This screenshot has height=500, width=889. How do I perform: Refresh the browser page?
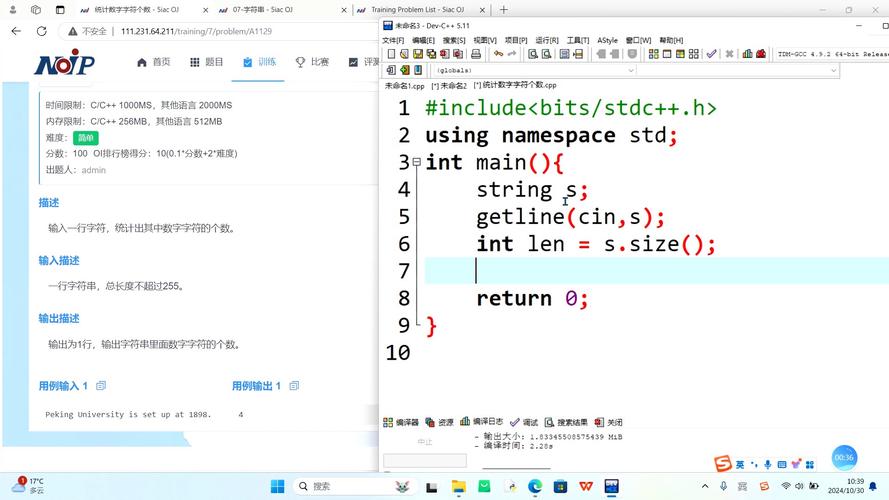point(68,31)
